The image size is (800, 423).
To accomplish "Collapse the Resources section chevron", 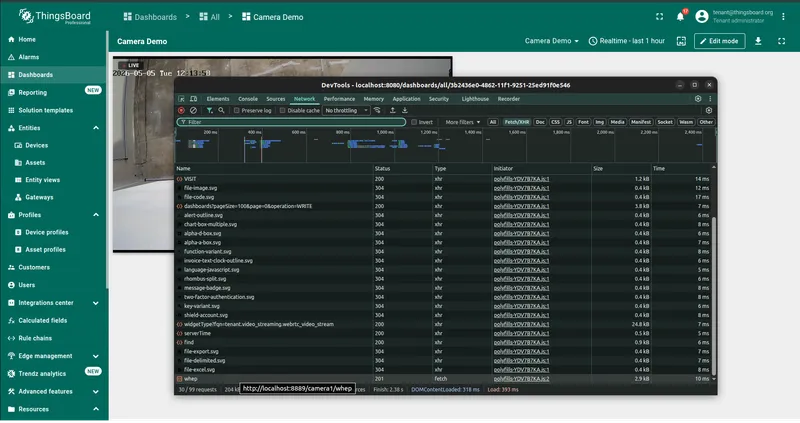I will point(96,409).
